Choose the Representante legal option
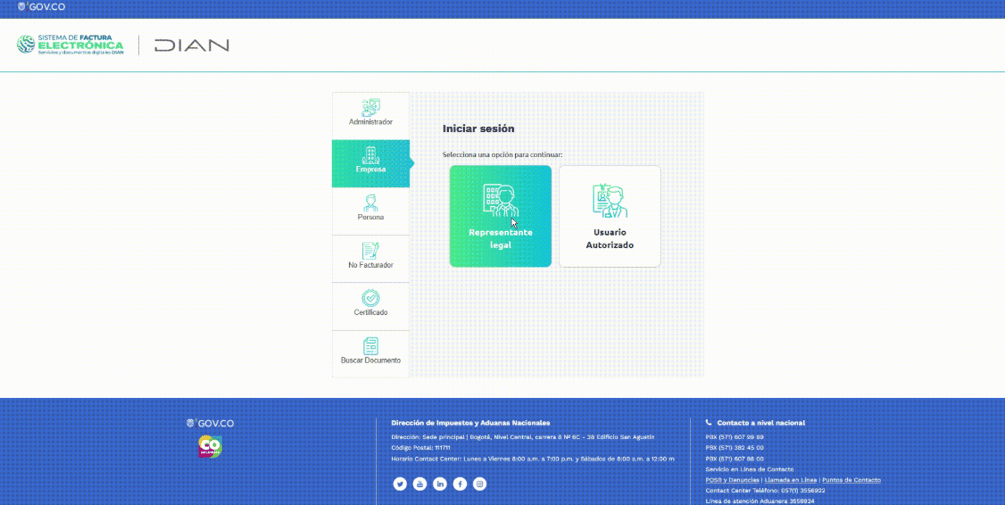 [x=501, y=216]
